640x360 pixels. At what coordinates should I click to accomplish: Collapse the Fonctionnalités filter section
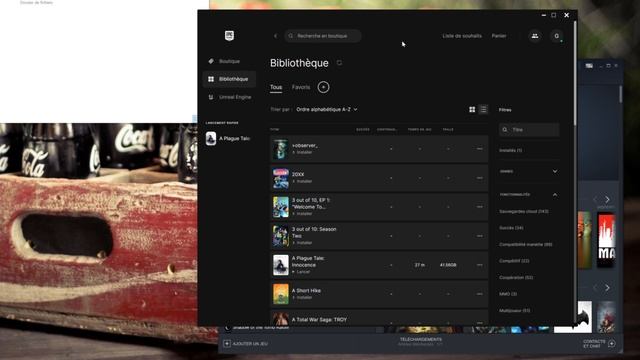[529, 195]
